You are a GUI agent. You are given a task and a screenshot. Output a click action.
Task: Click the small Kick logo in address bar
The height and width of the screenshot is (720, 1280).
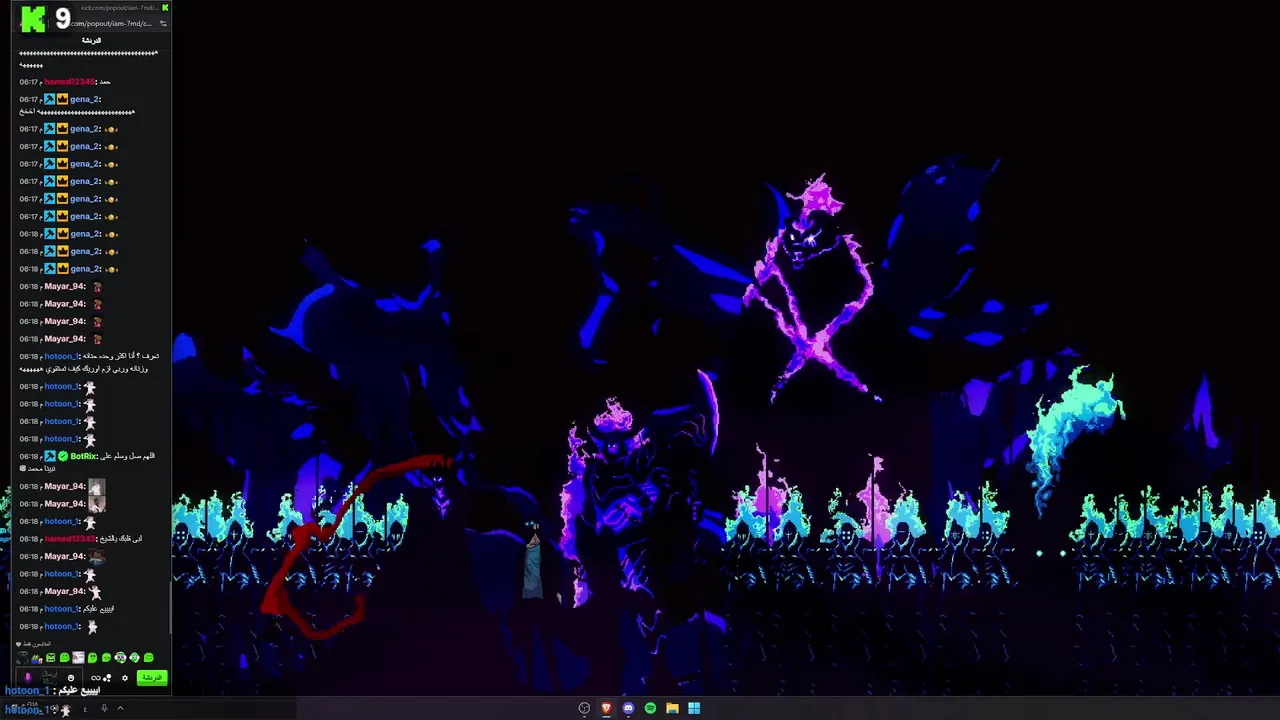click(x=165, y=7)
